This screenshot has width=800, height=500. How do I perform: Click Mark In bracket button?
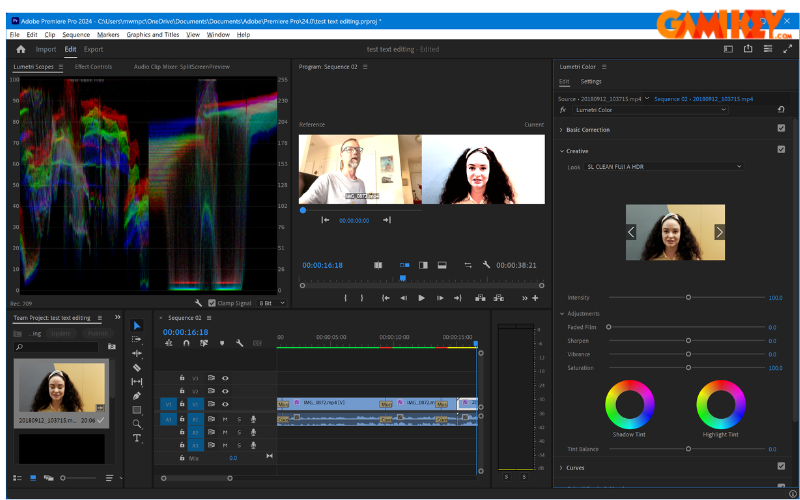coord(345,298)
